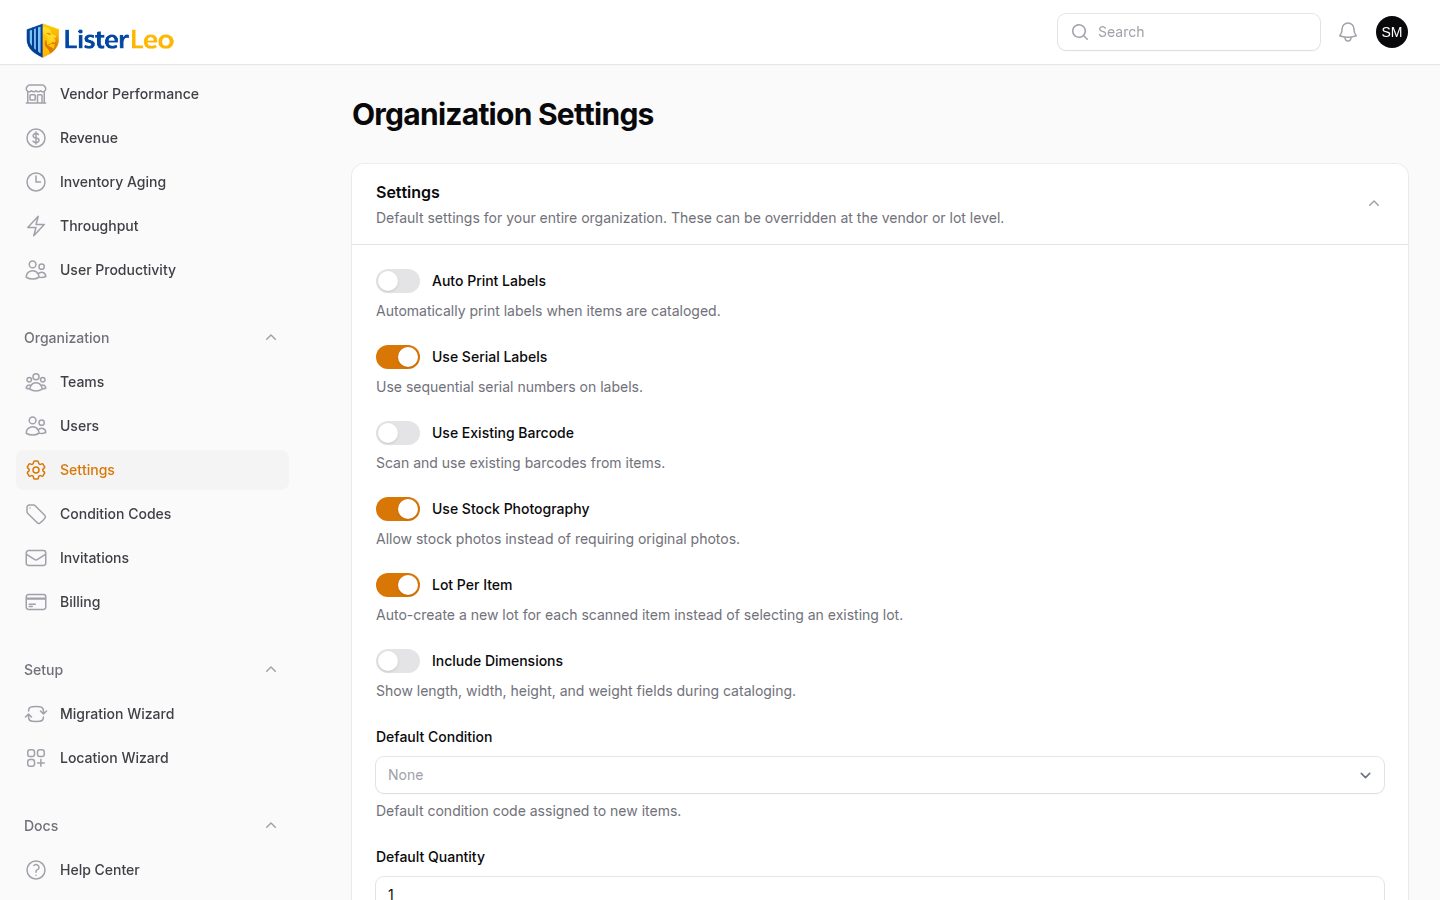1440x900 pixels.
Task: Go to the Billing page
Action: 80,602
